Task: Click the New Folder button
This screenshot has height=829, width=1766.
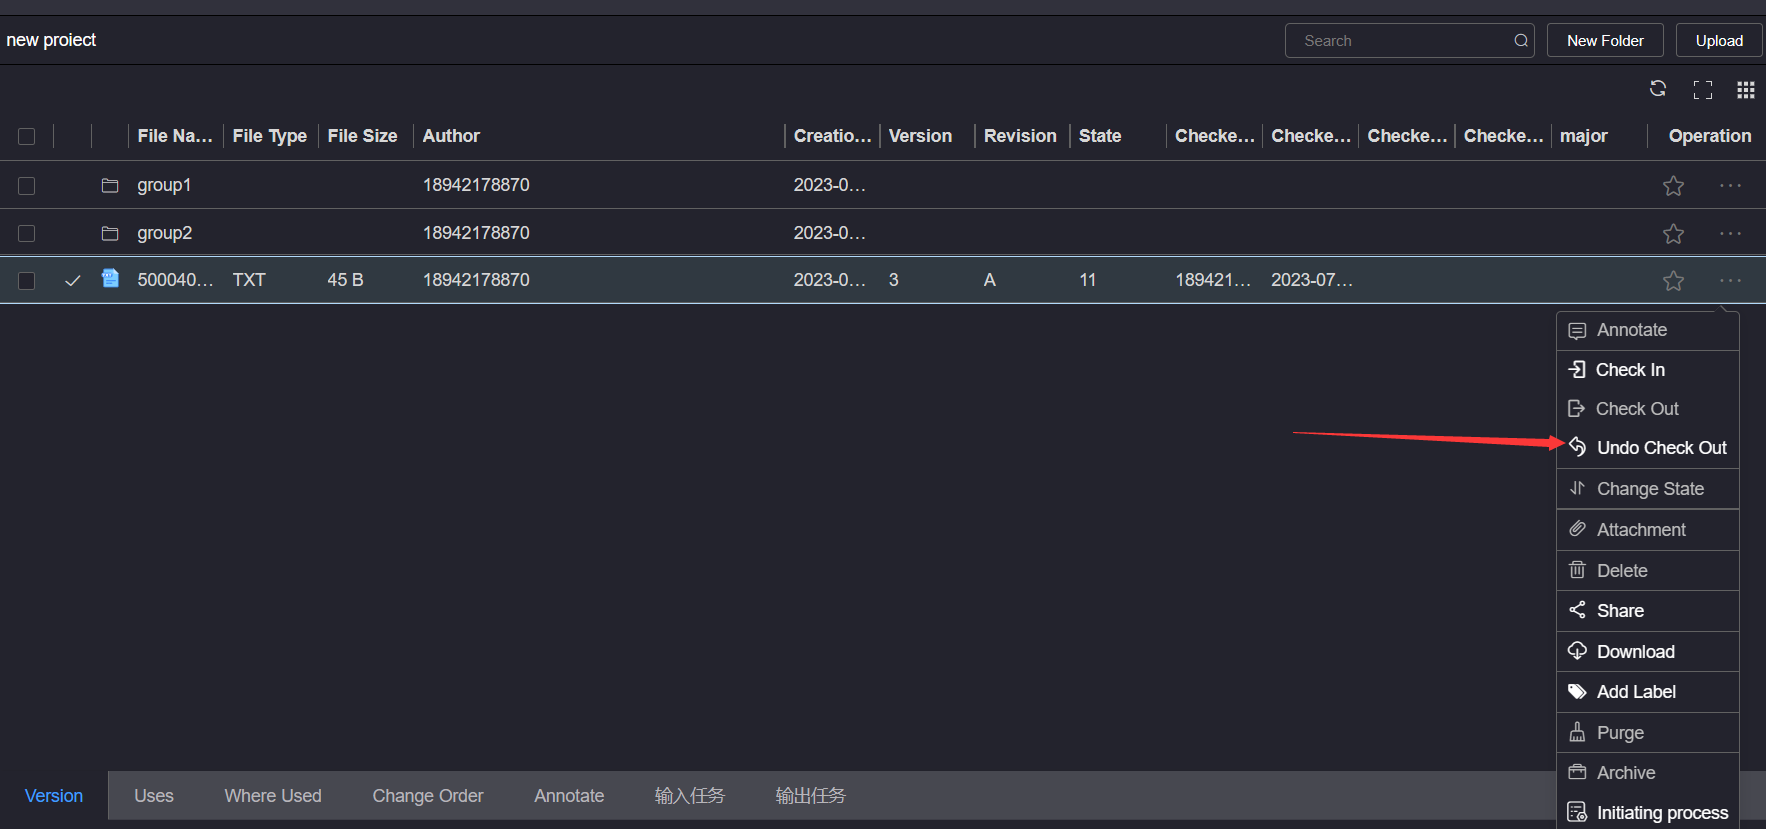Action: [1605, 41]
